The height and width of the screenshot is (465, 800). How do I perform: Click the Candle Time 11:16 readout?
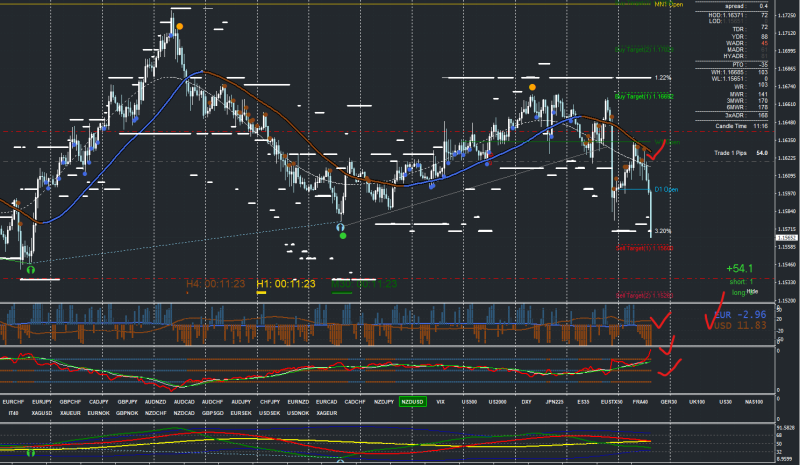[741, 126]
